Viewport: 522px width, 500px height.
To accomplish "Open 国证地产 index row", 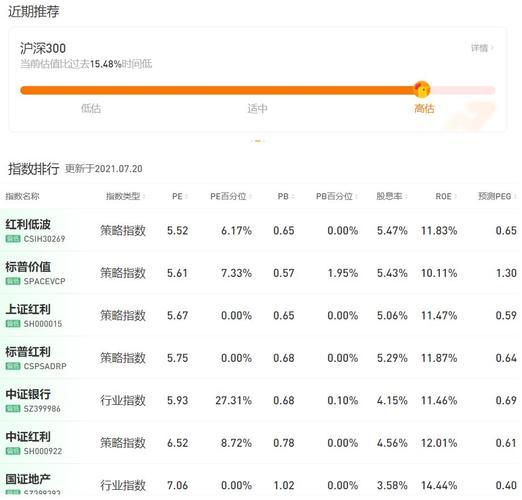I will (x=261, y=480).
